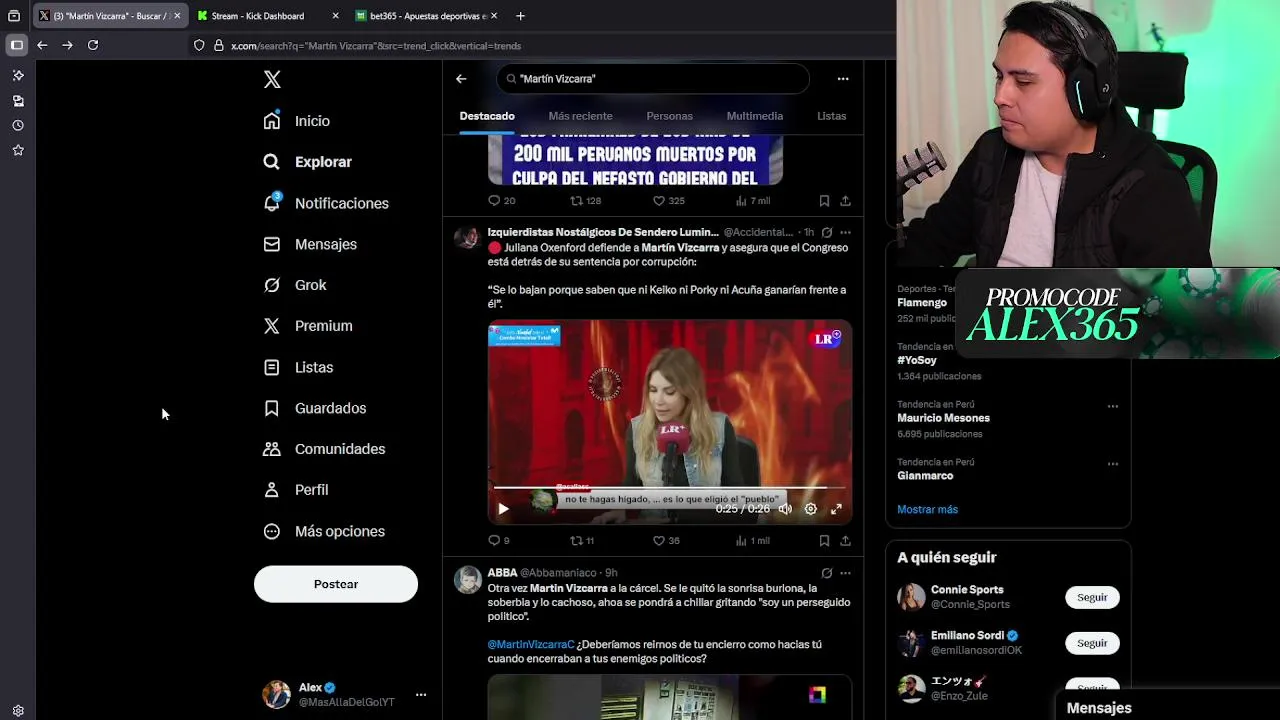Screen dimensions: 1280x720
Task: Share the Juliana Oxenford video post
Action: click(845, 541)
